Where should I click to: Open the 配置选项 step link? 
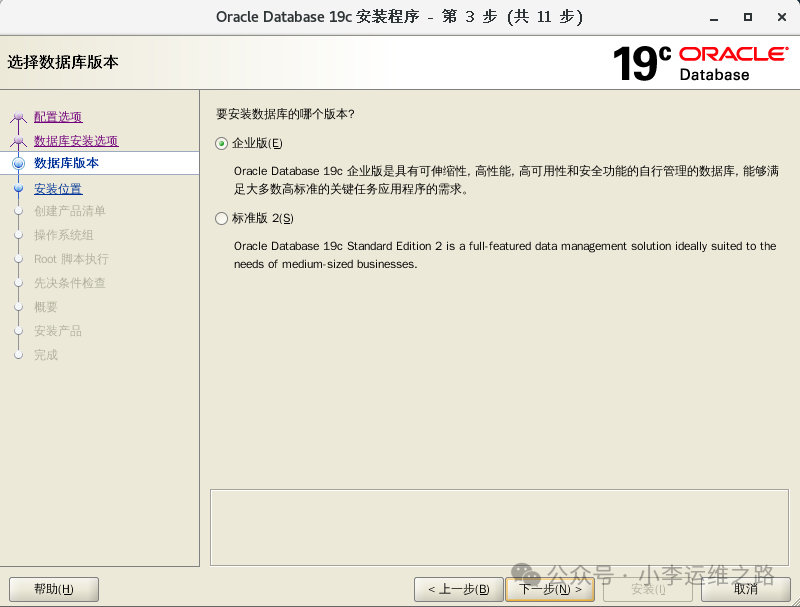(58, 117)
